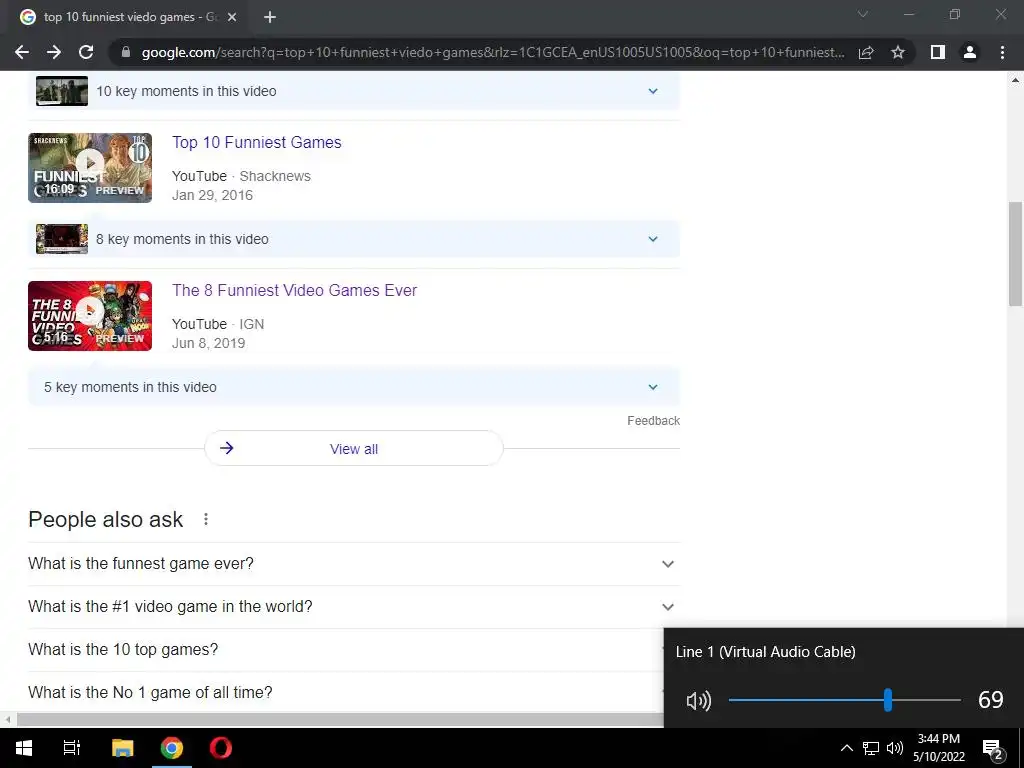Go forward with the browser forward arrow
Screen dimensions: 1024x768
[x=54, y=52]
